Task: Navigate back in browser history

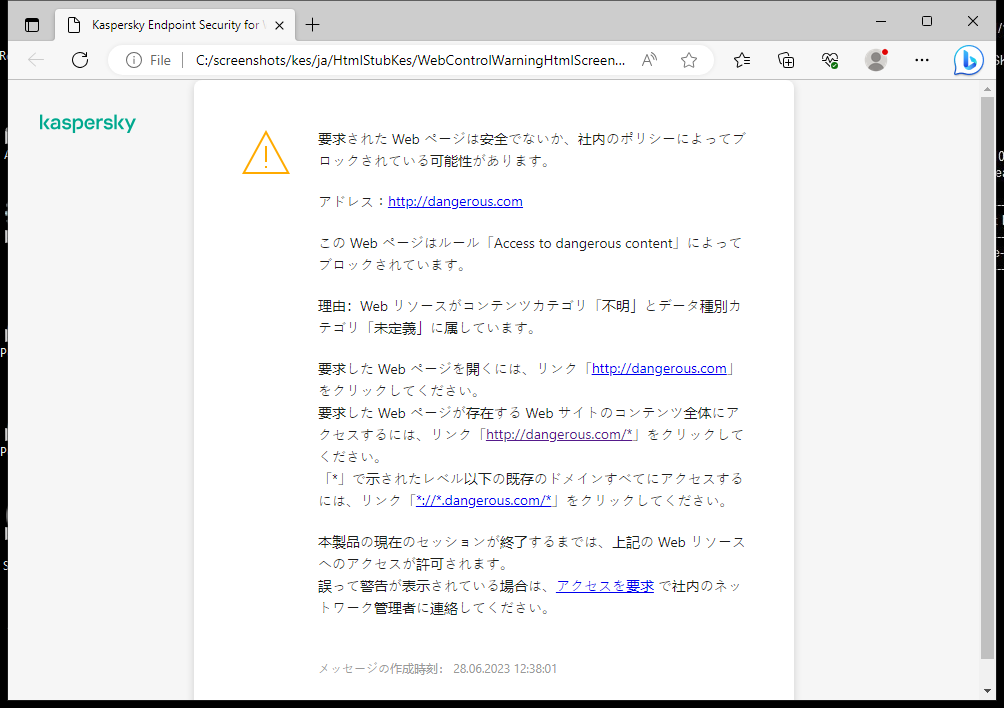Action: pyautogui.click(x=36, y=60)
